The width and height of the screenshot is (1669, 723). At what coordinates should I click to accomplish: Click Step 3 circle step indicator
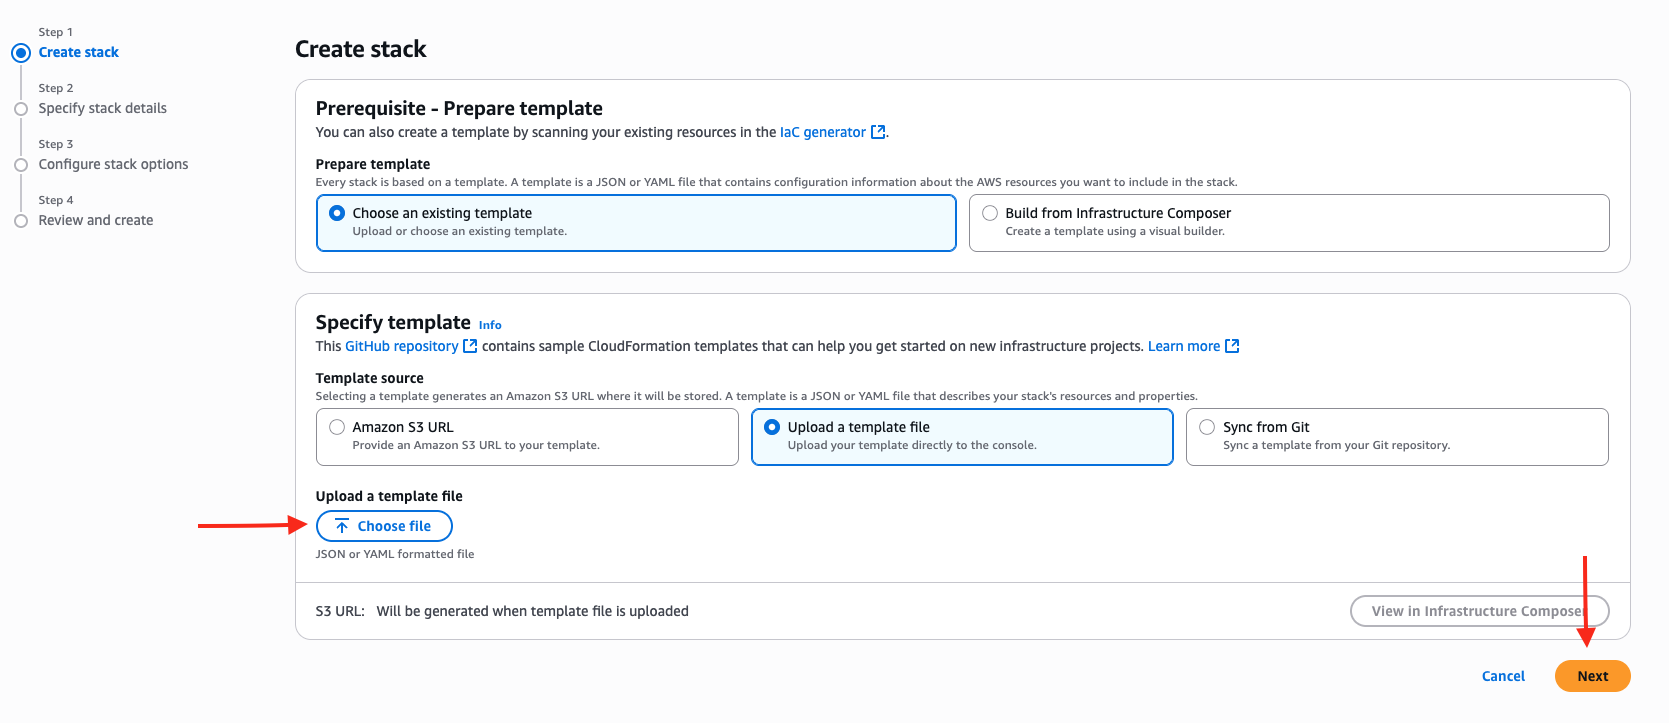click(21, 165)
